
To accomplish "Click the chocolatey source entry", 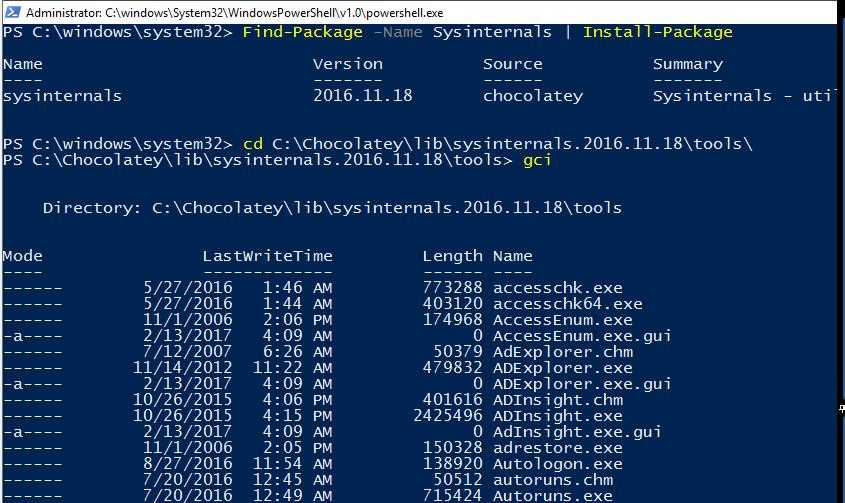I will coord(532,96).
